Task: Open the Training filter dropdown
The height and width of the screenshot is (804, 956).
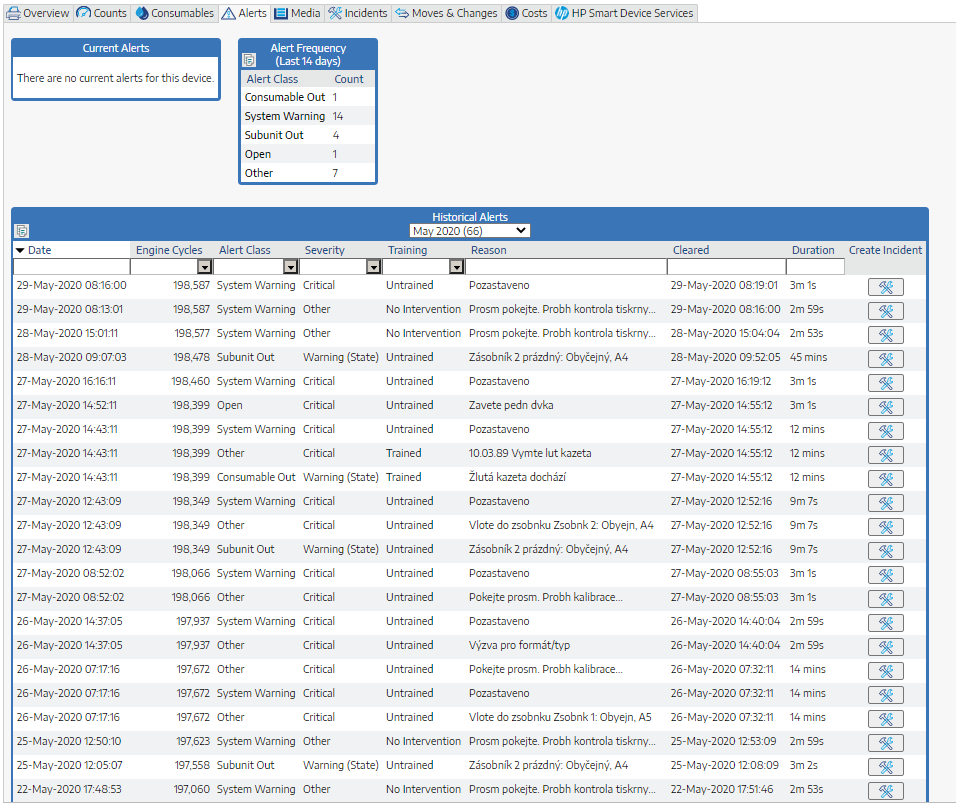Action: click(x=456, y=267)
